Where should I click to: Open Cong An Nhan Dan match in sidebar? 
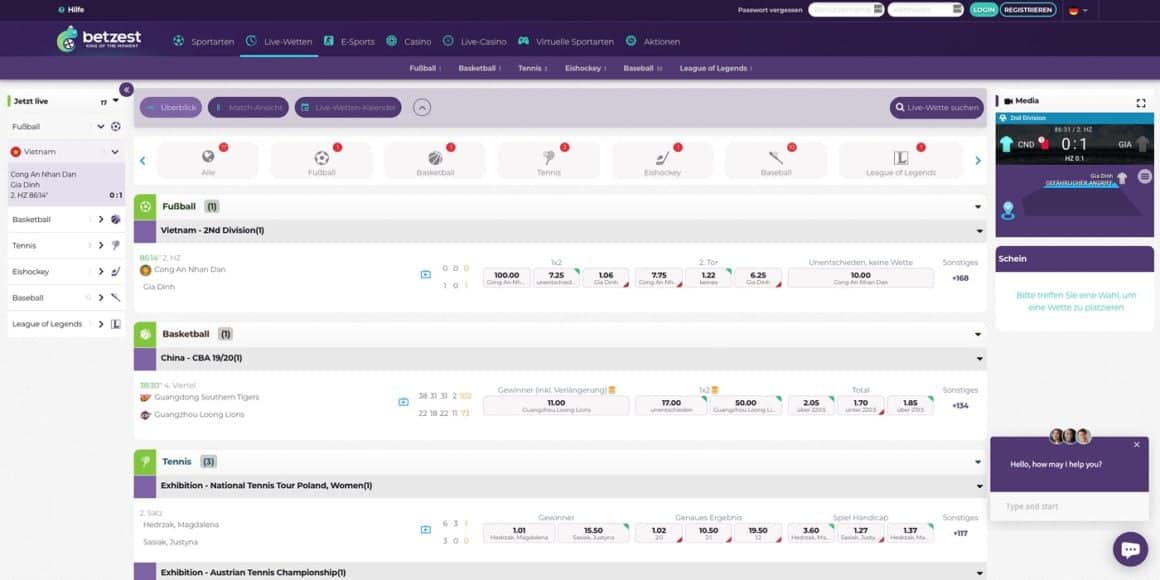tap(67, 185)
